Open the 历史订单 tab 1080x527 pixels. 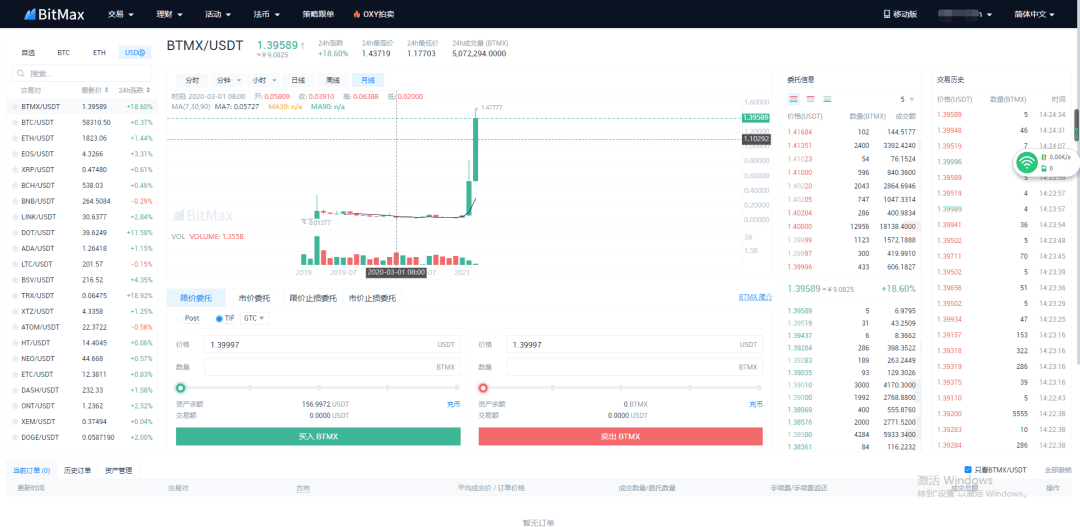(77, 471)
